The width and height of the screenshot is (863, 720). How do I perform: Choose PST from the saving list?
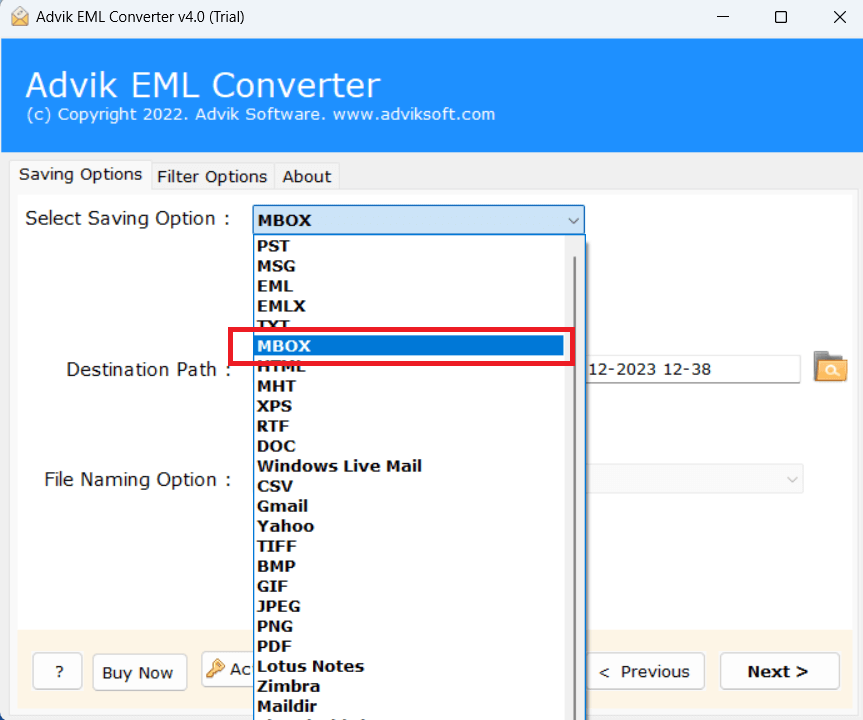coord(409,246)
